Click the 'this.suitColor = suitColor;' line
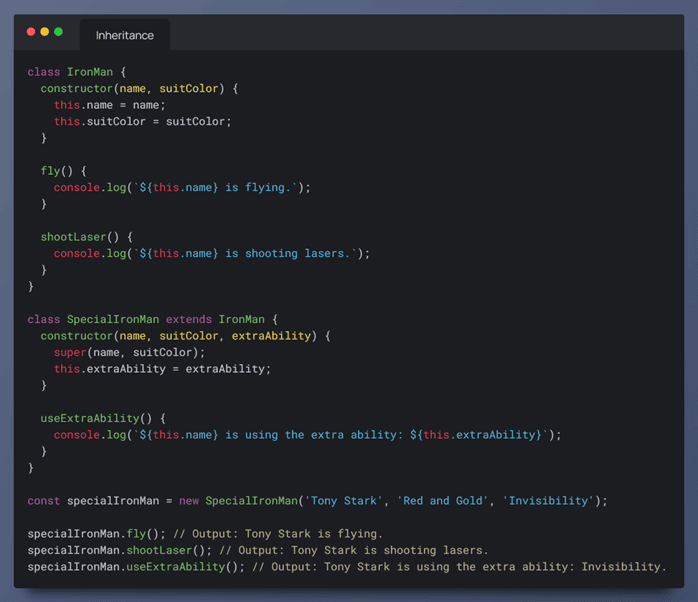This screenshot has width=698, height=602. (142, 122)
